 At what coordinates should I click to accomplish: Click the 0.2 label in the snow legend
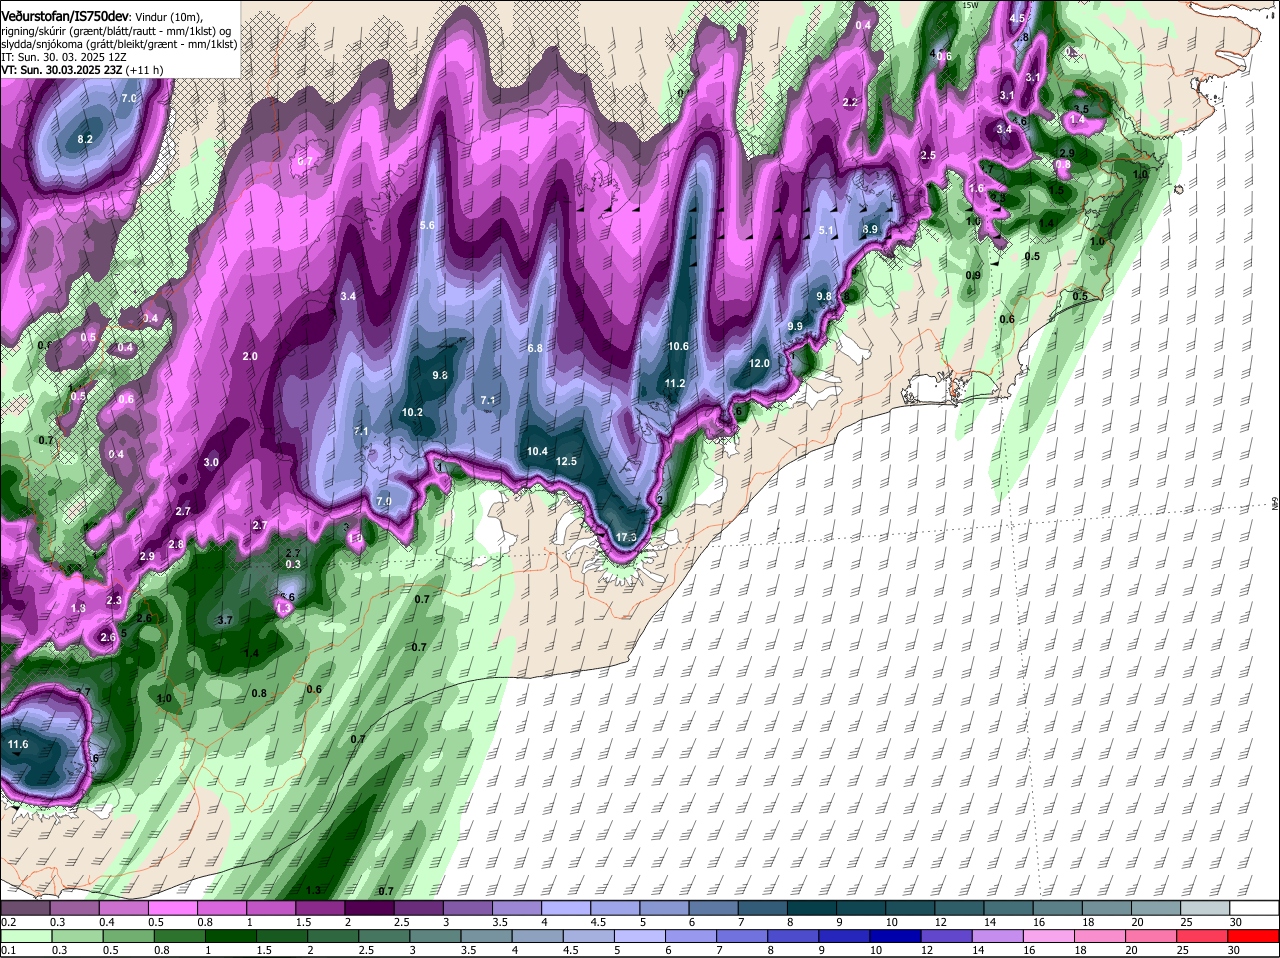(x=8, y=922)
